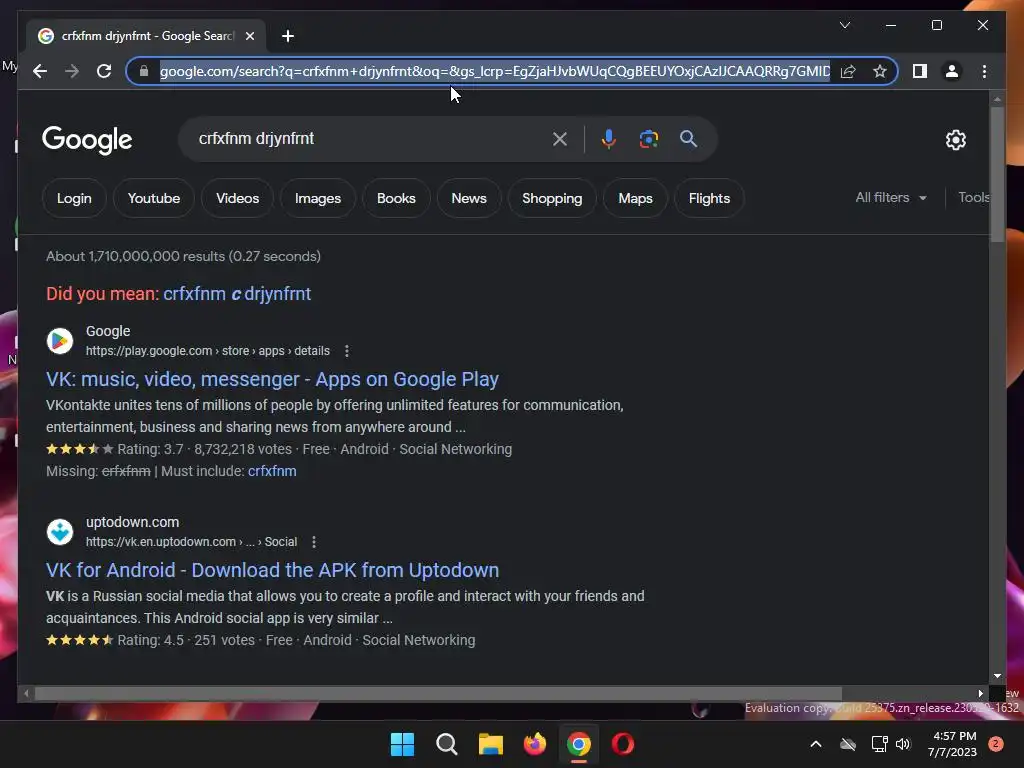Image resolution: width=1024 pixels, height=768 pixels.
Task: Open File Explorer from the taskbar
Action: (x=490, y=744)
